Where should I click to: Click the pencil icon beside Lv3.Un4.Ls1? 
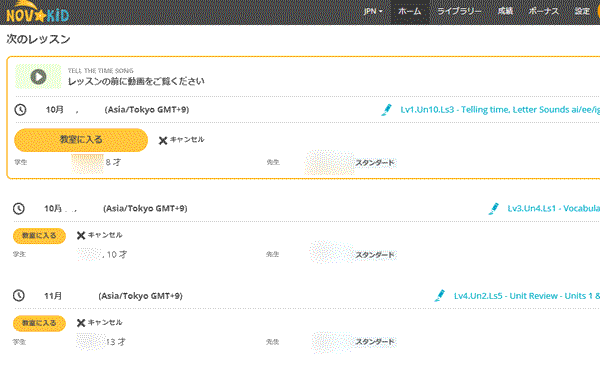tap(494, 209)
